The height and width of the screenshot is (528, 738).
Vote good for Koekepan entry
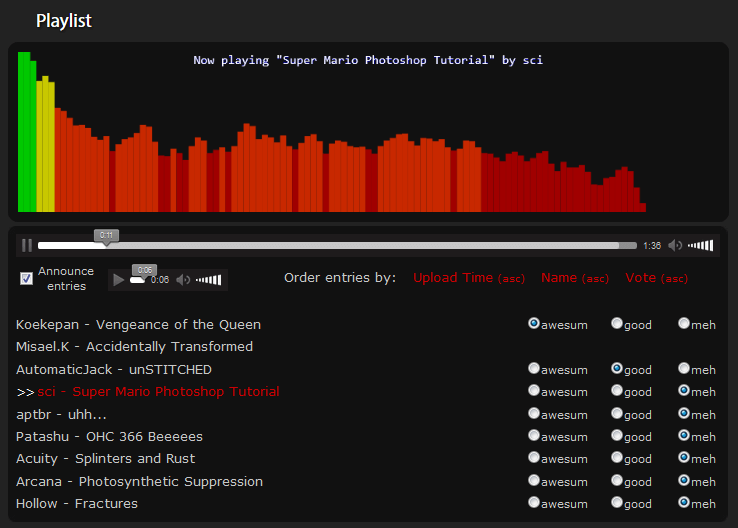tap(617, 323)
